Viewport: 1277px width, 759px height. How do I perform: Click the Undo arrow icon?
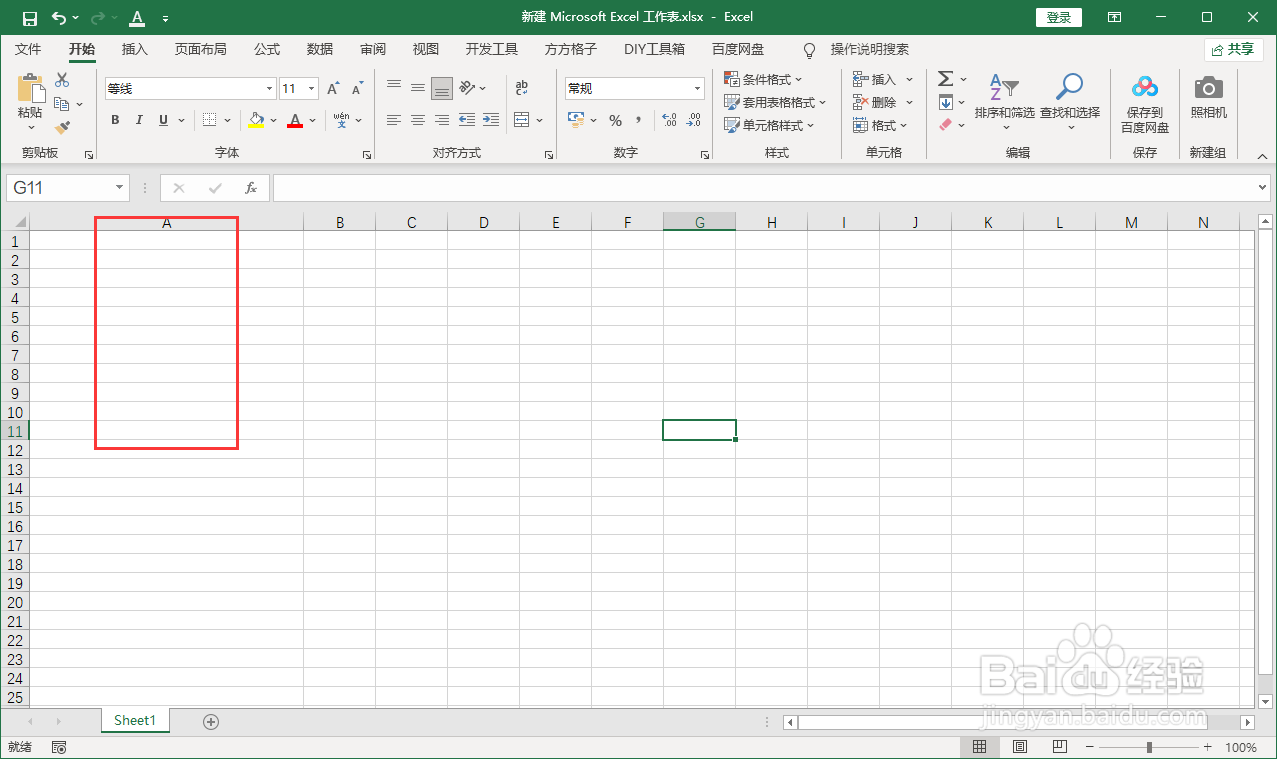[x=59, y=18]
